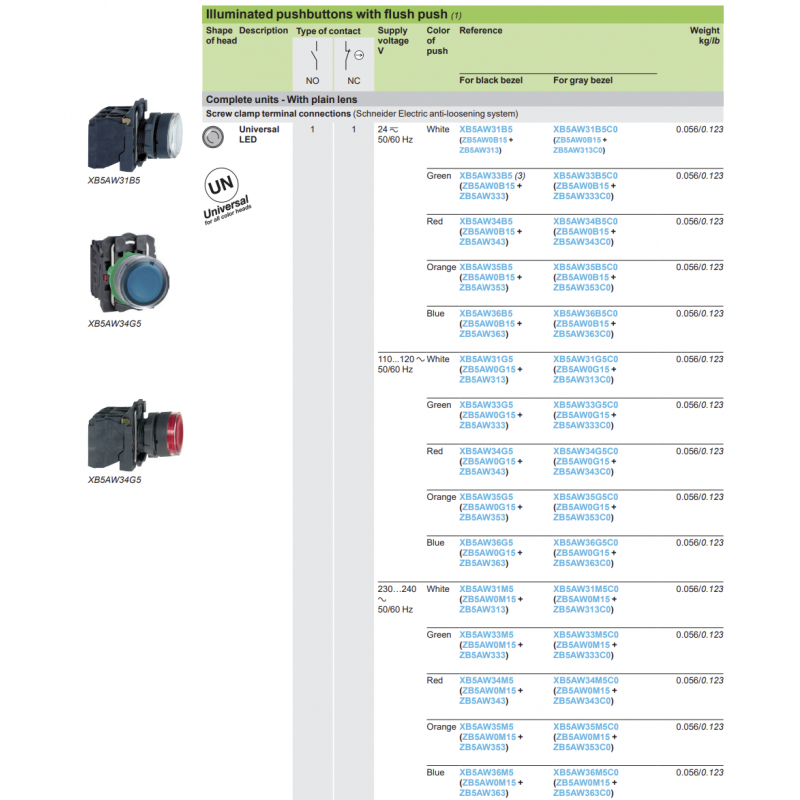Click the UN Universal color heads logo
This screenshot has width=800, height=800.
click(x=227, y=196)
